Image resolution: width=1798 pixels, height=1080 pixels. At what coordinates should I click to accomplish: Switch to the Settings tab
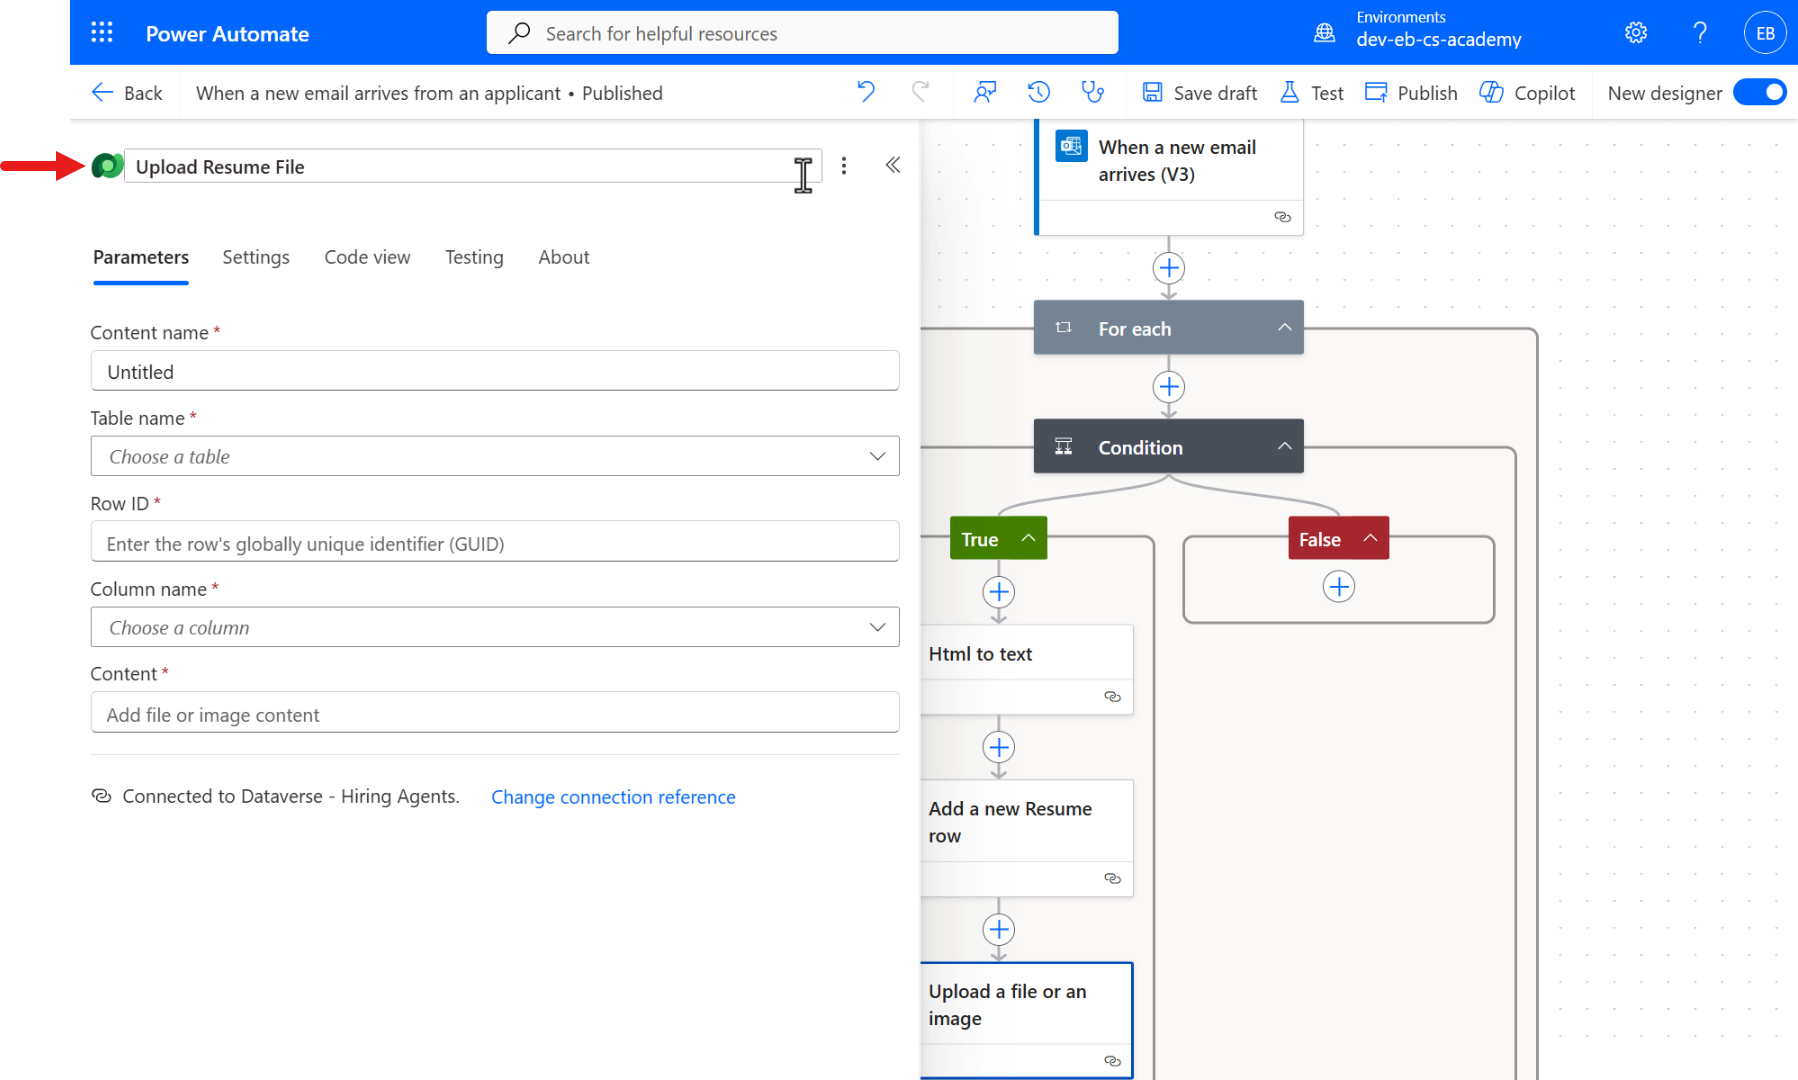(x=256, y=257)
